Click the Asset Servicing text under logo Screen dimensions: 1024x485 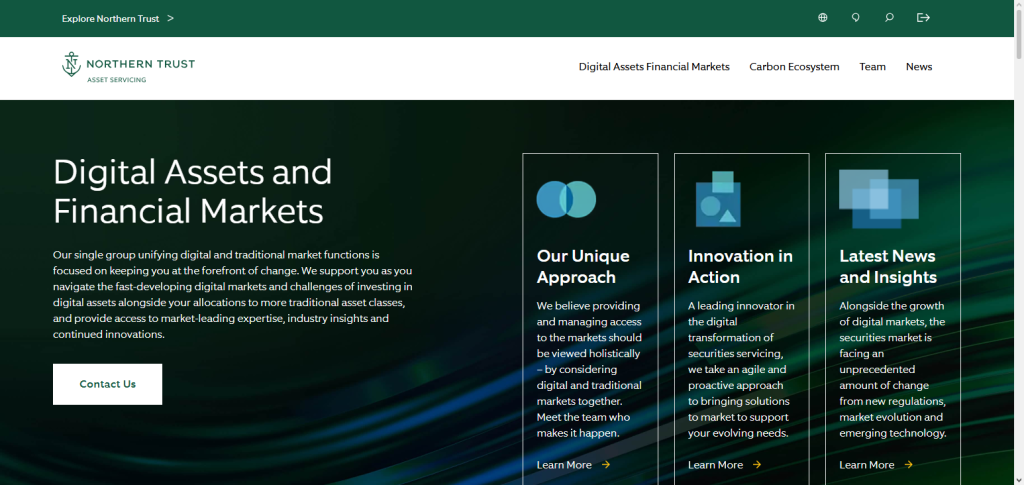(117, 80)
